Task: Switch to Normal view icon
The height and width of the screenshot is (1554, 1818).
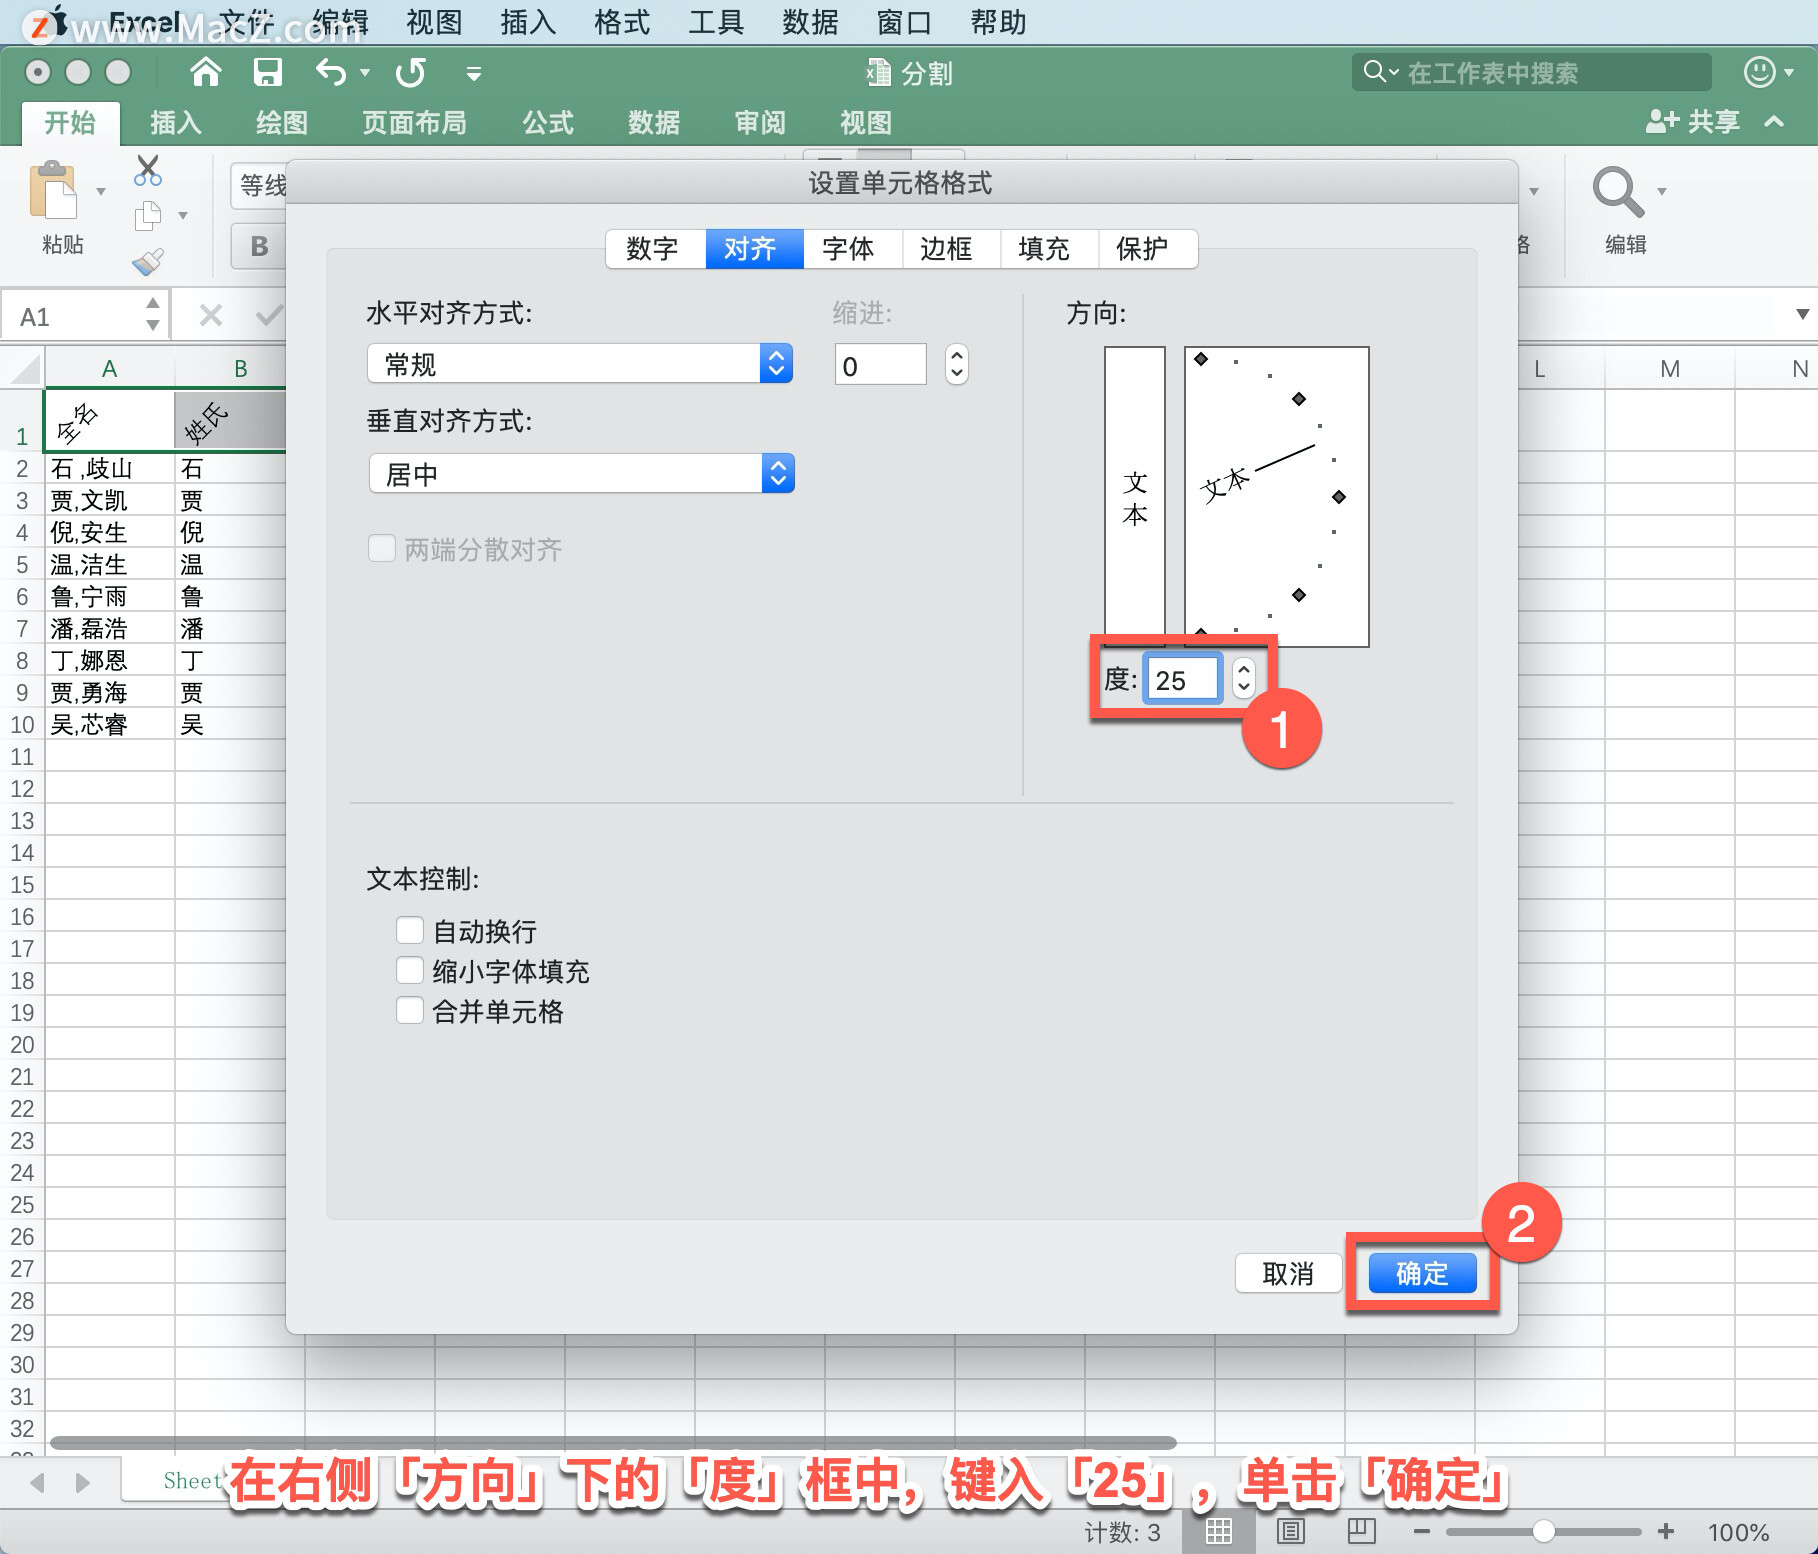Action: pyautogui.click(x=1218, y=1531)
